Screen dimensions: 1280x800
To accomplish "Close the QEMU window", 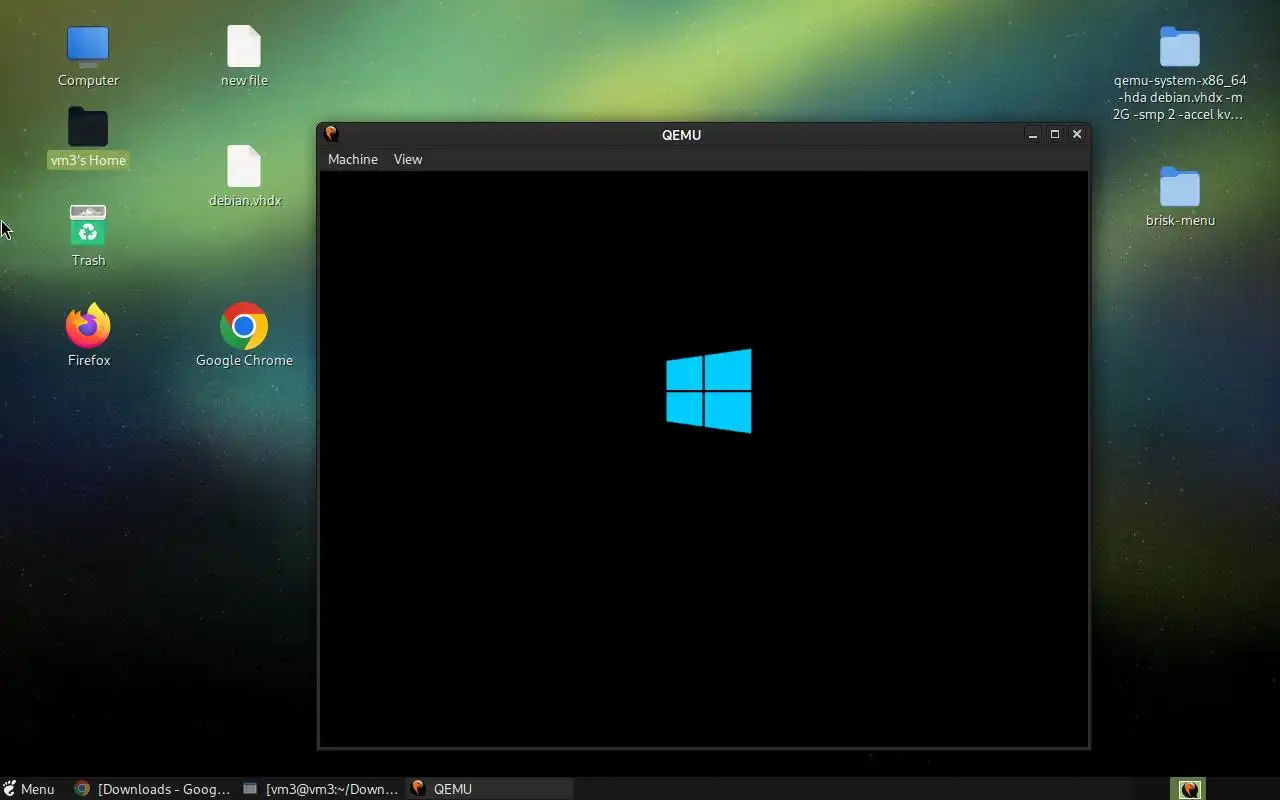I will (1077, 134).
